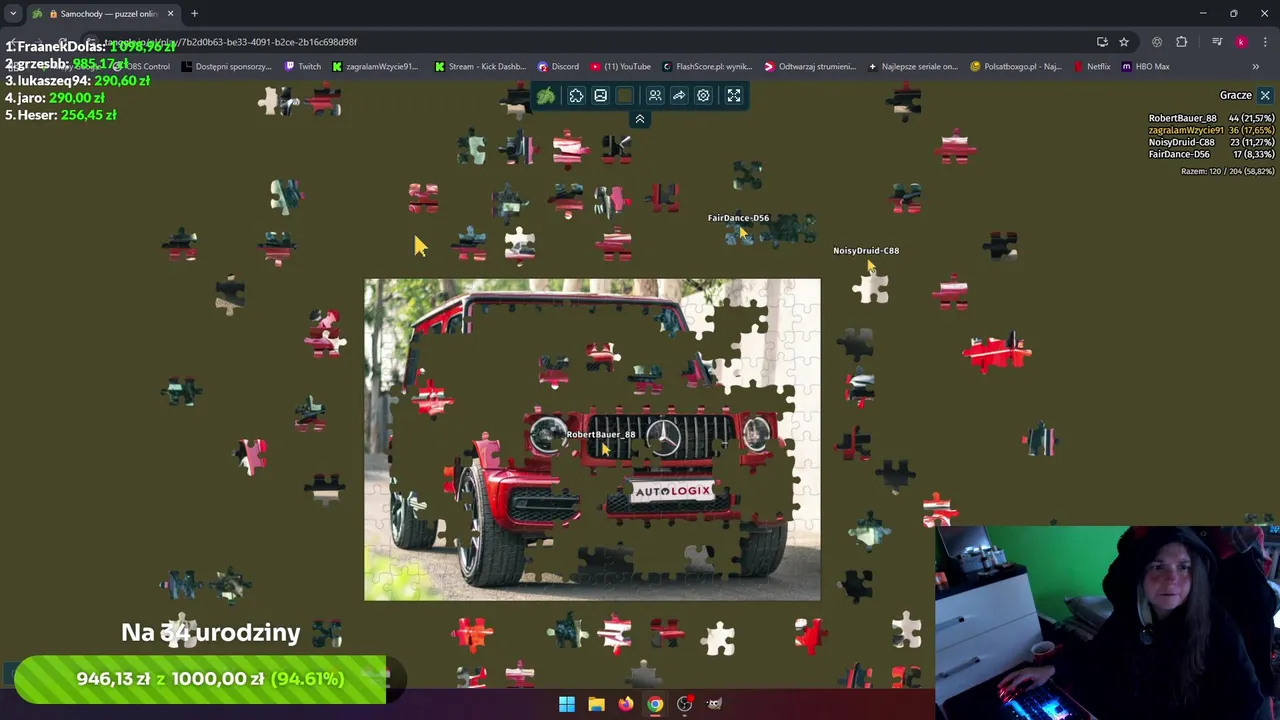The width and height of the screenshot is (1280, 720).
Task: Select player zagralamWzycie91 in scoreboard
Action: click(x=1211, y=130)
